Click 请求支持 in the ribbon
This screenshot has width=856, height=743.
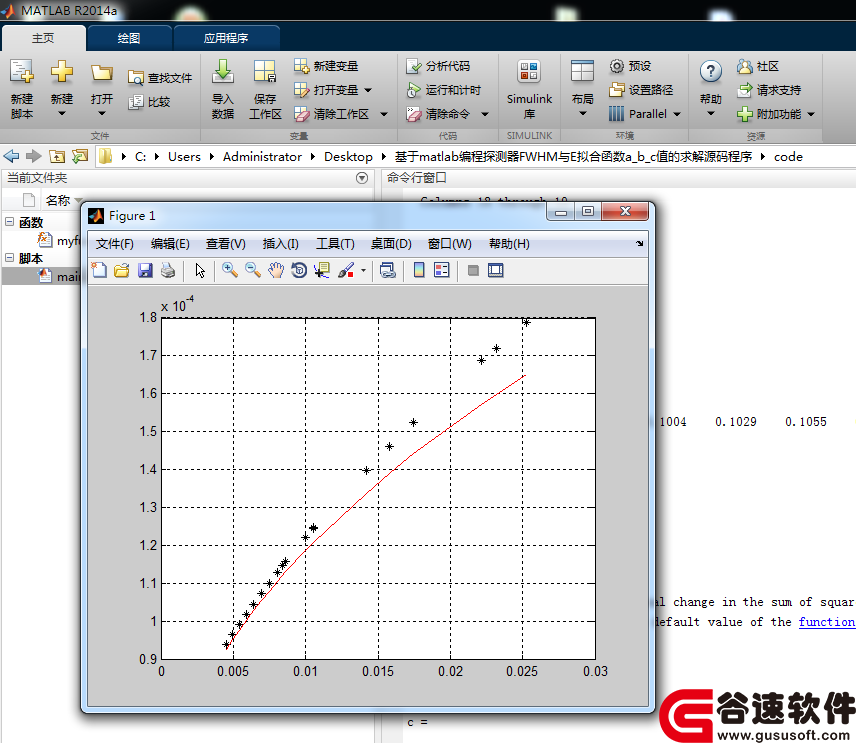tap(769, 90)
